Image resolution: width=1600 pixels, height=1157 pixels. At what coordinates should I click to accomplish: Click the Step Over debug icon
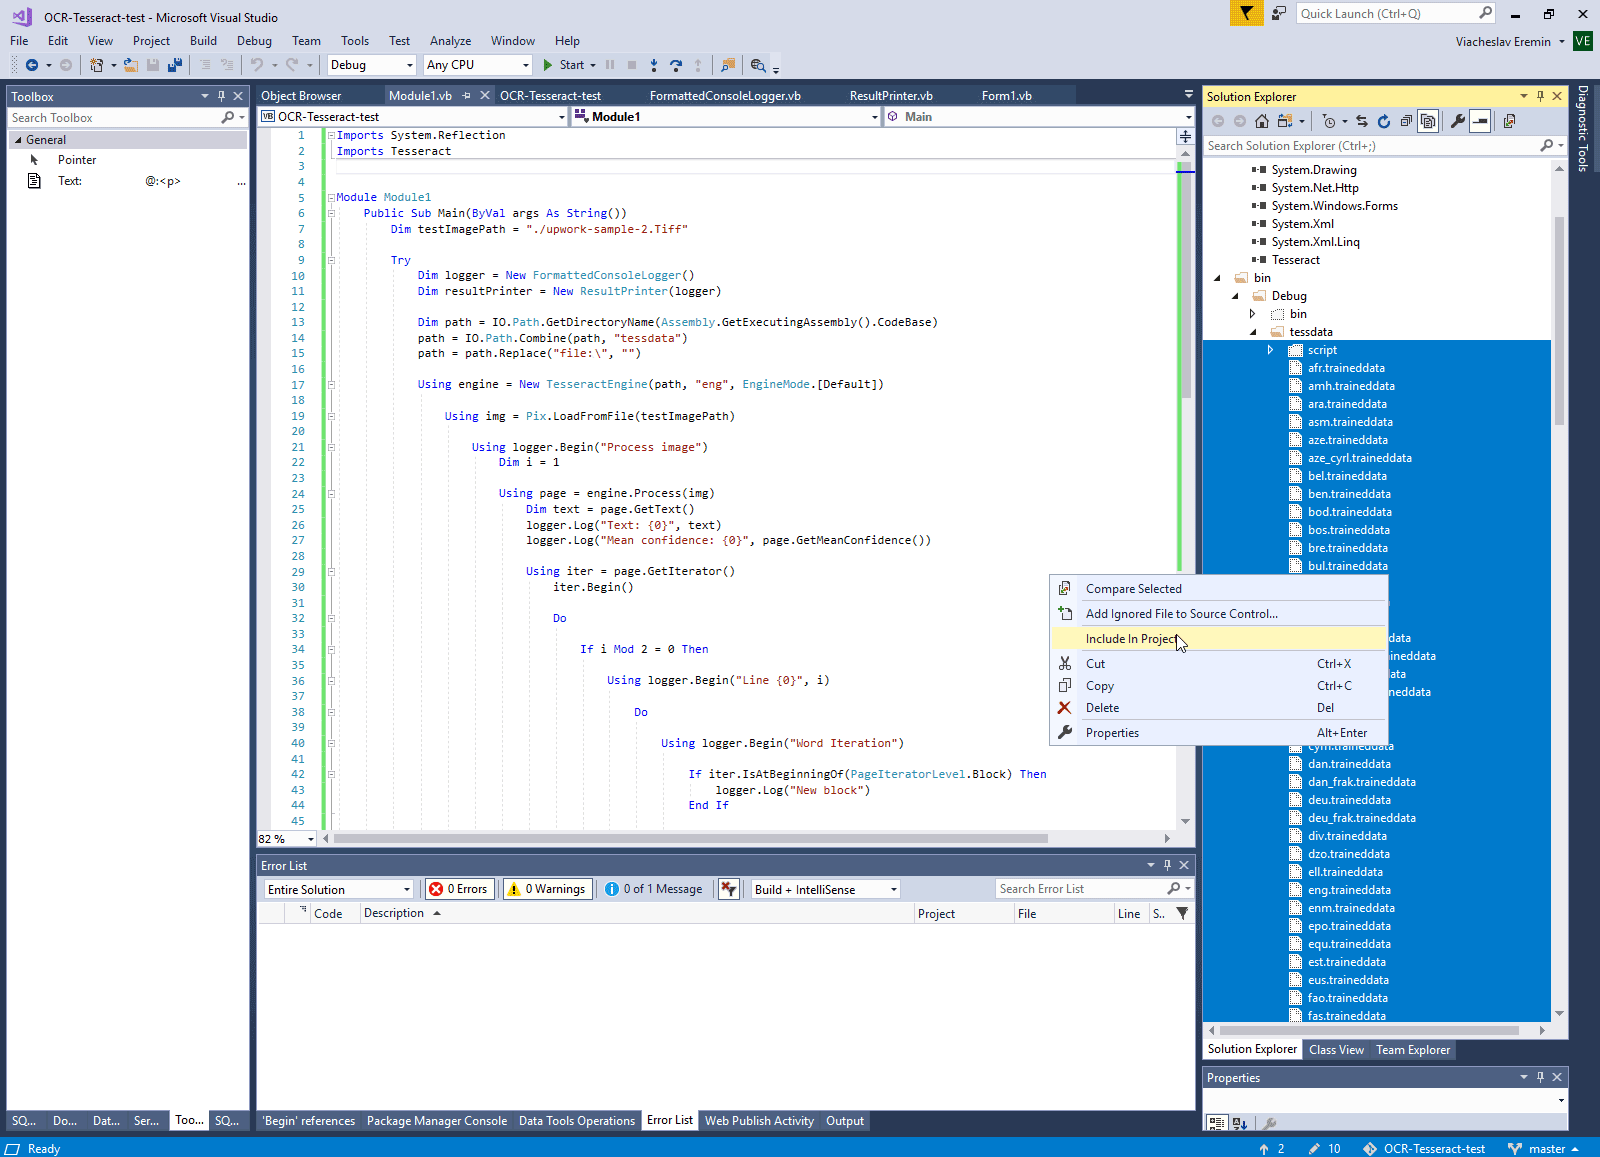click(676, 65)
